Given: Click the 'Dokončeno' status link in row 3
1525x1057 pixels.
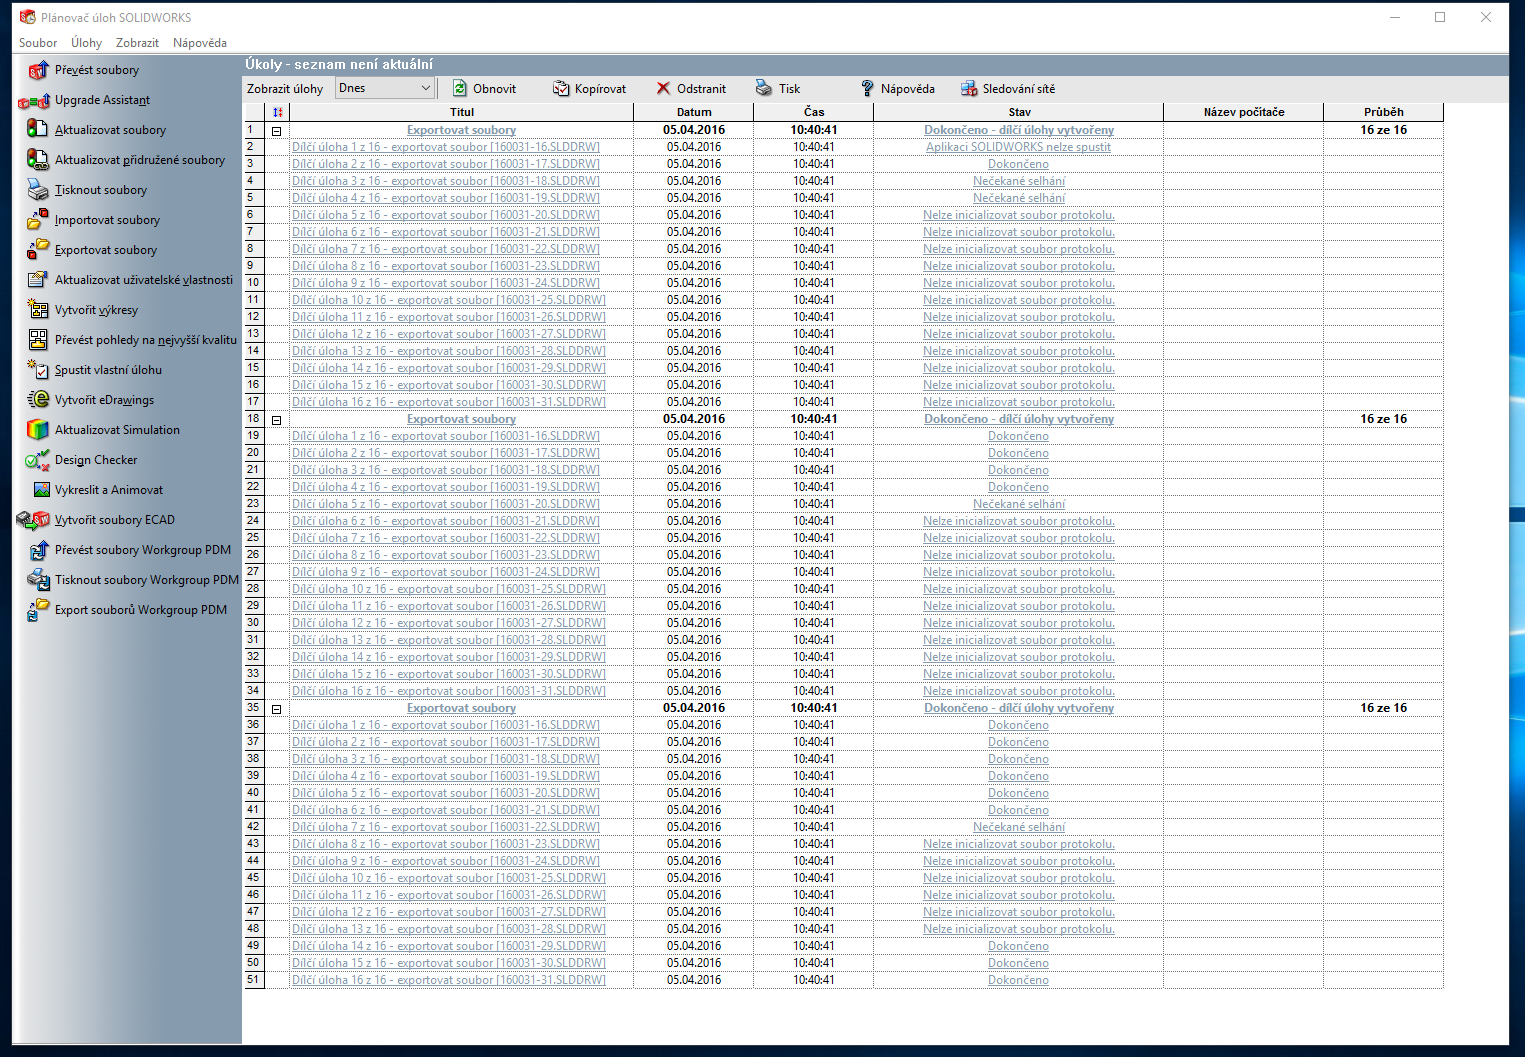Looking at the screenshot, I should [1019, 164].
